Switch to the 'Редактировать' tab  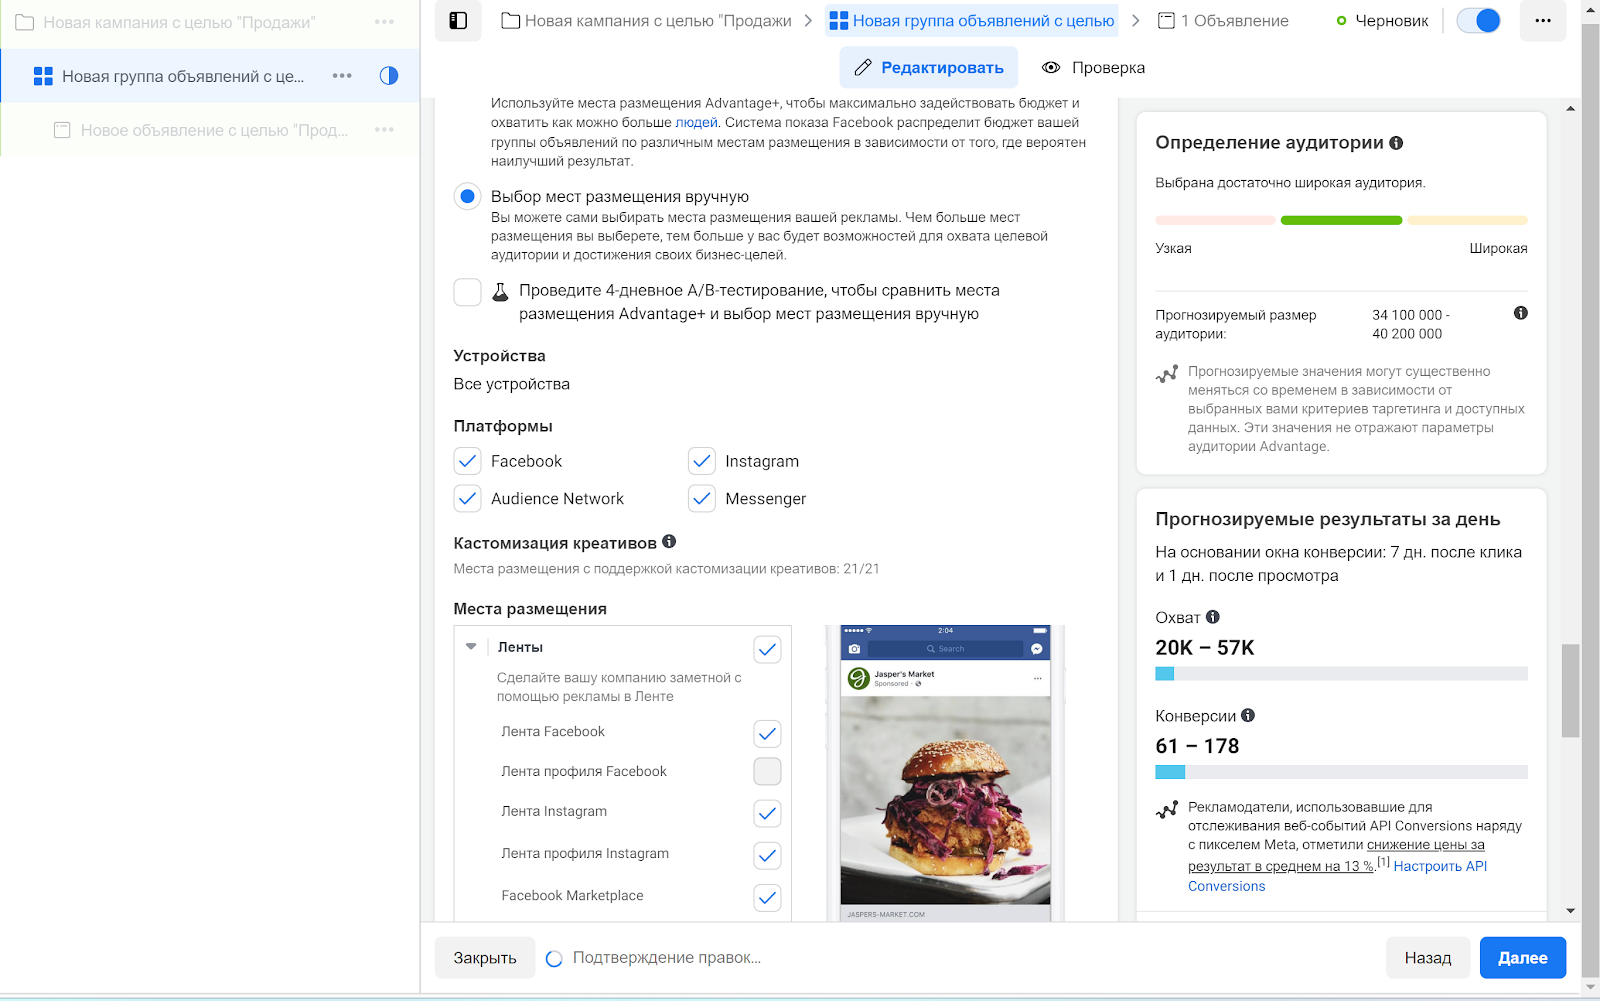pos(928,67)
